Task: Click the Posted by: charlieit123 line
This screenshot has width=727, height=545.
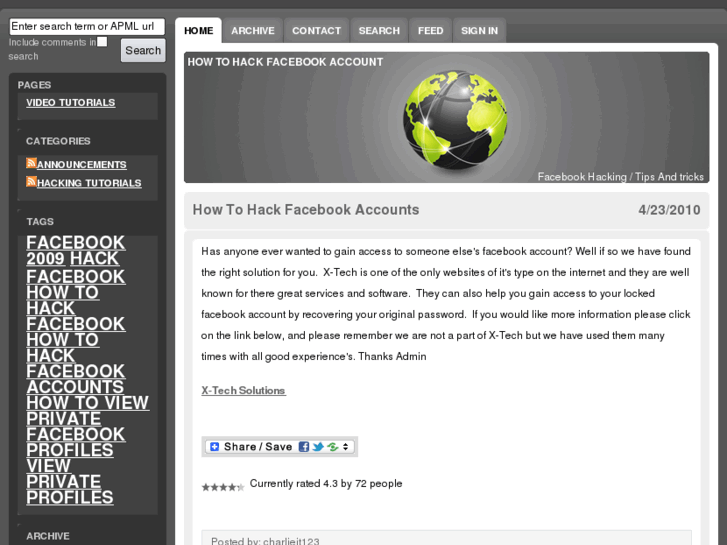Action: pos(265,541)
